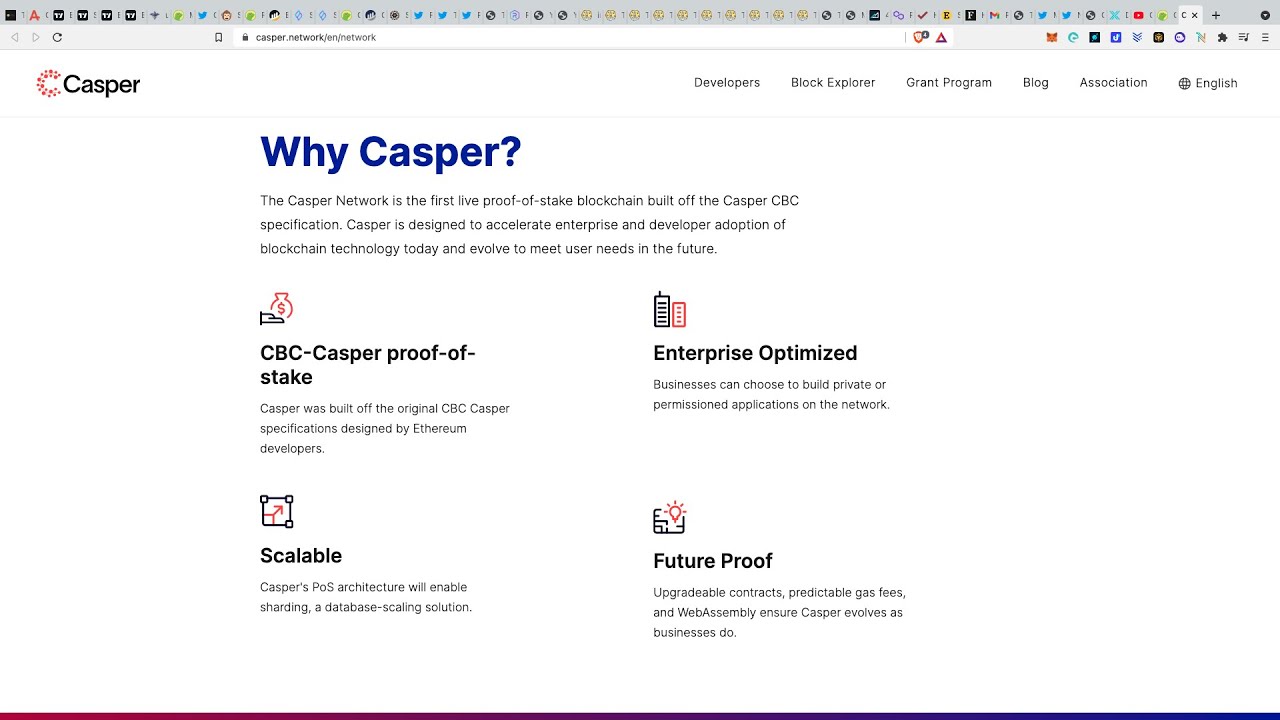Switch to the red checkmark favicon tab
The height and width of the screenshot is (720, 1280).
pyautogui.click(x=922, y=15)
